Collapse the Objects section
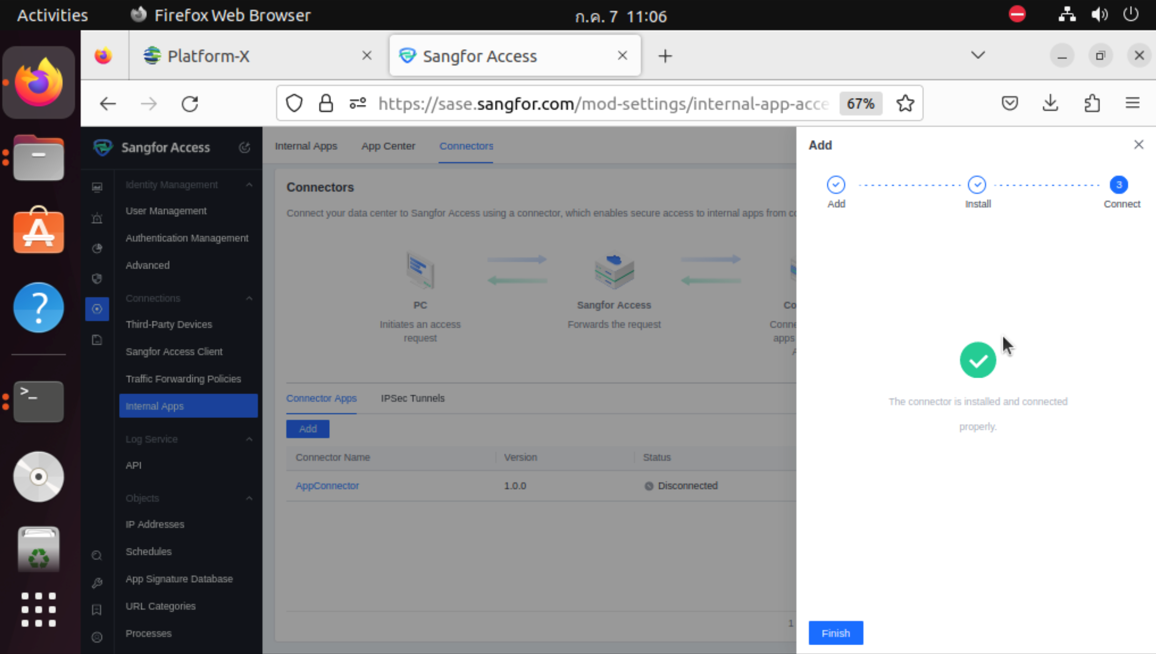1156x654 pixels. pos(249,498)
